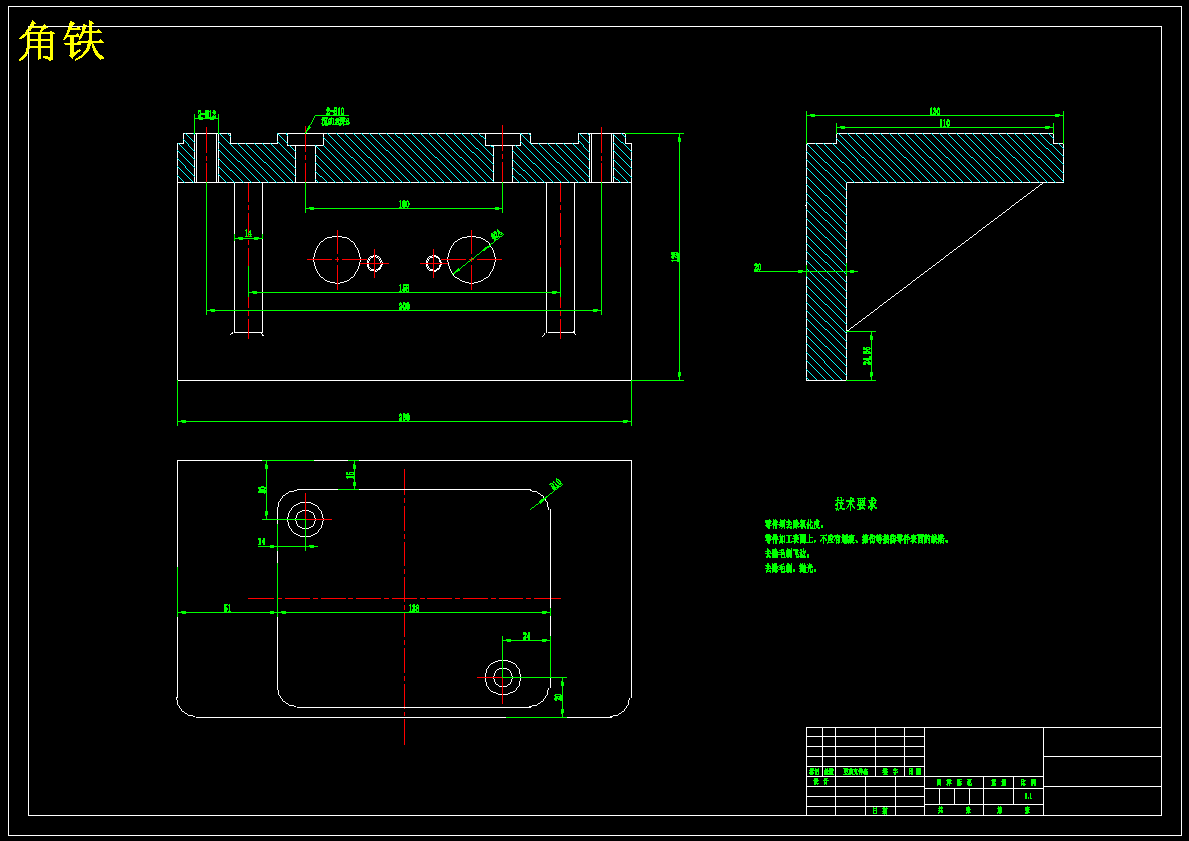Select the large left circle in front view
1189x841 pixels.
[337, 259]
